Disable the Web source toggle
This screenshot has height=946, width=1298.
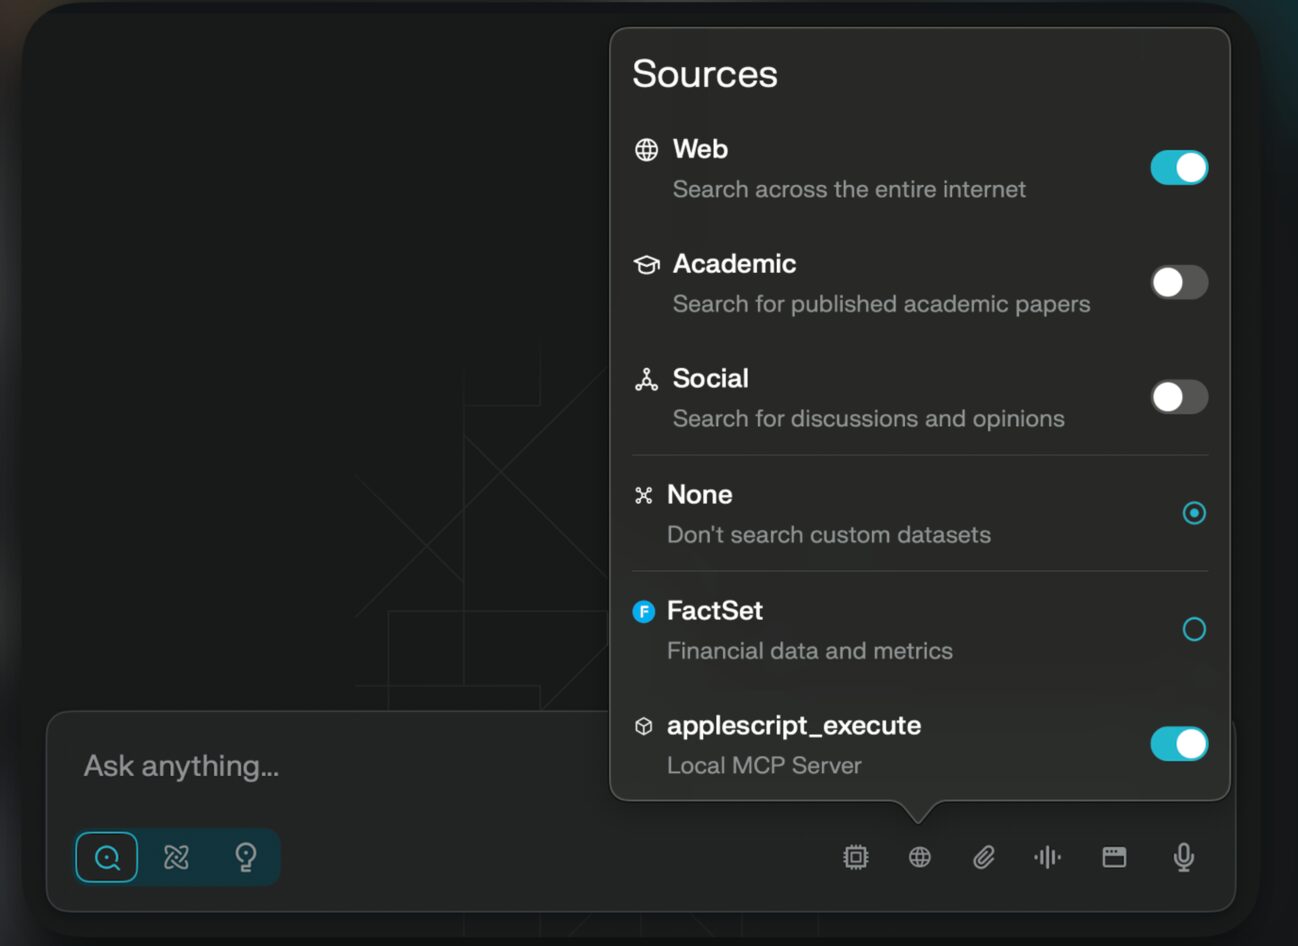click(1179, 168)
